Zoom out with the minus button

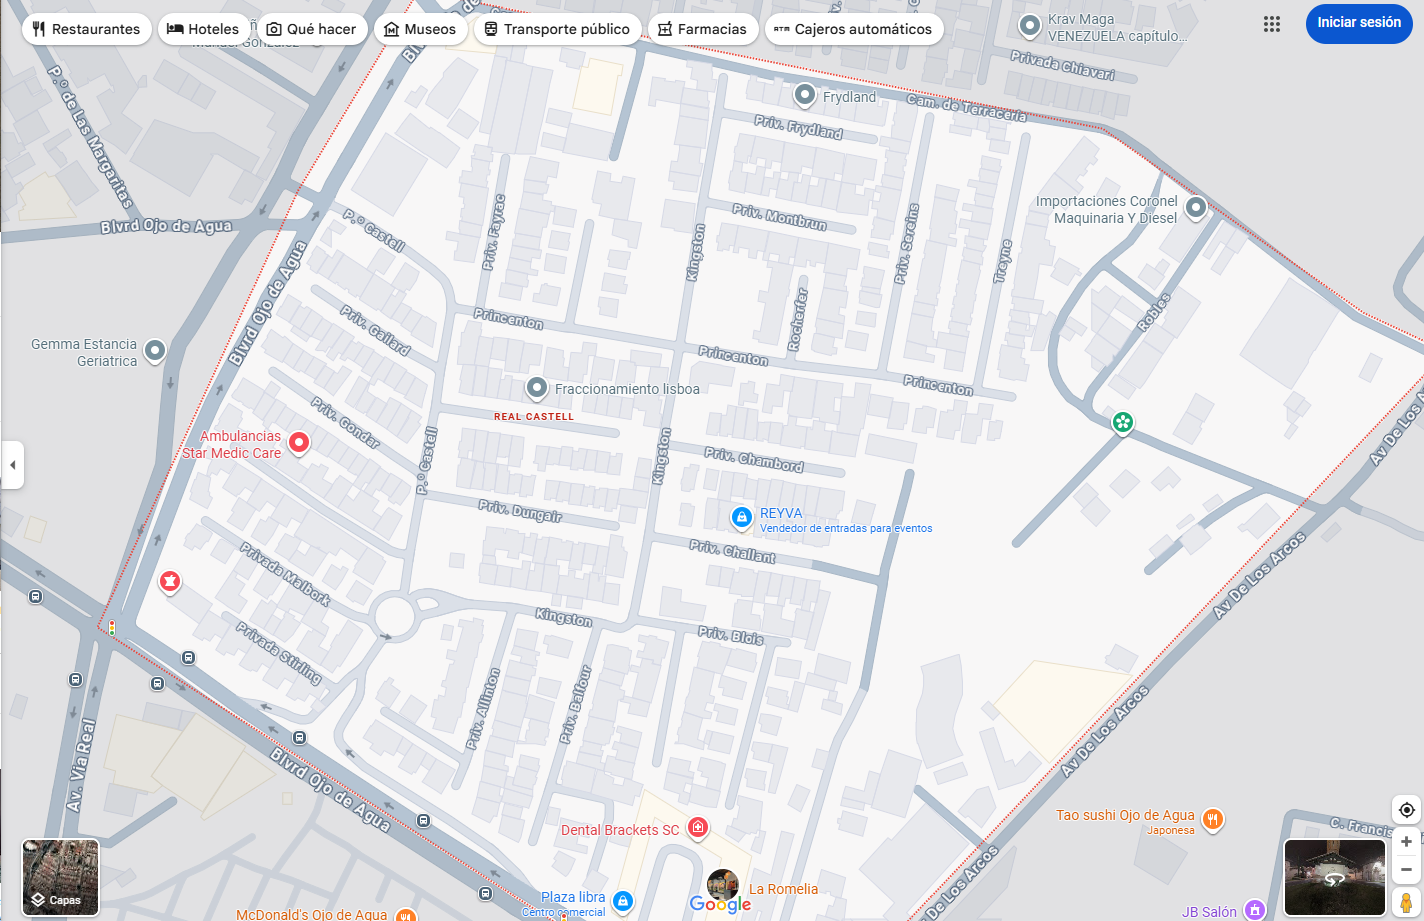[1406, 870]
